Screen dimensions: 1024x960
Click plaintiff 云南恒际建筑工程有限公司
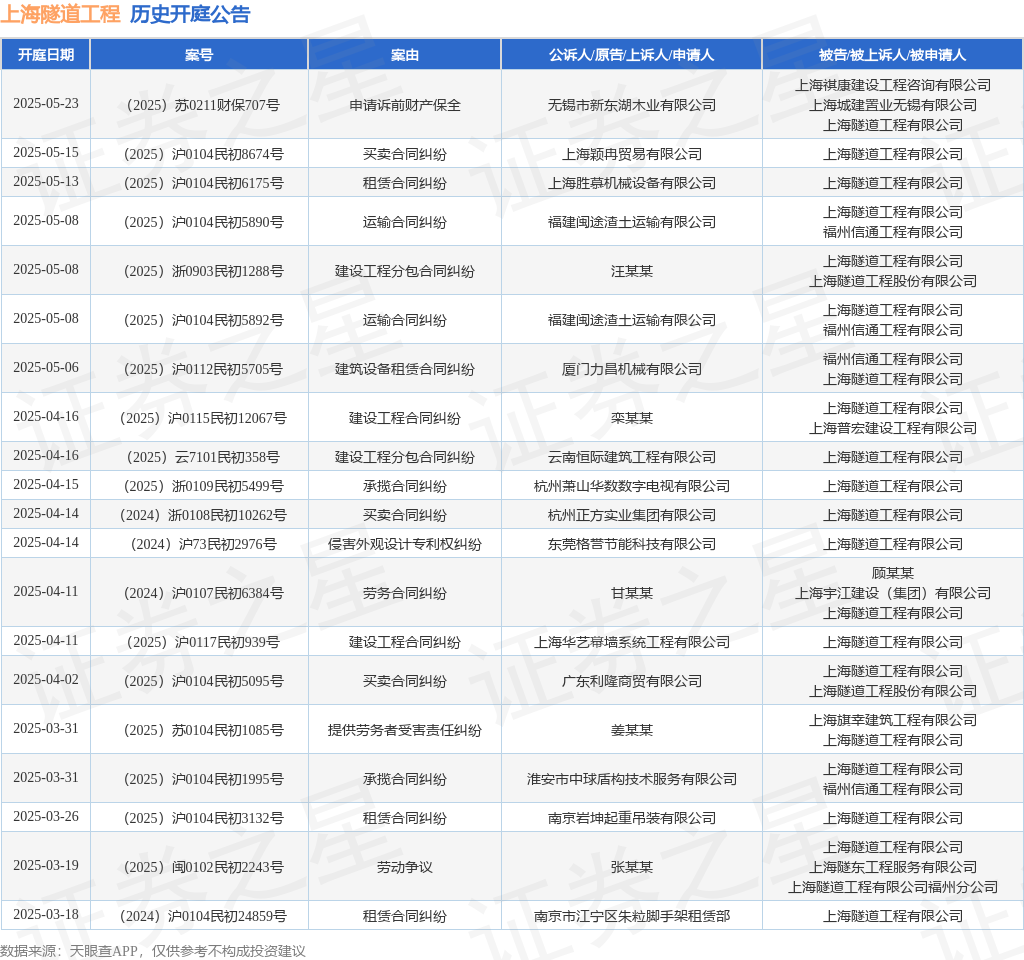(632, 457)
